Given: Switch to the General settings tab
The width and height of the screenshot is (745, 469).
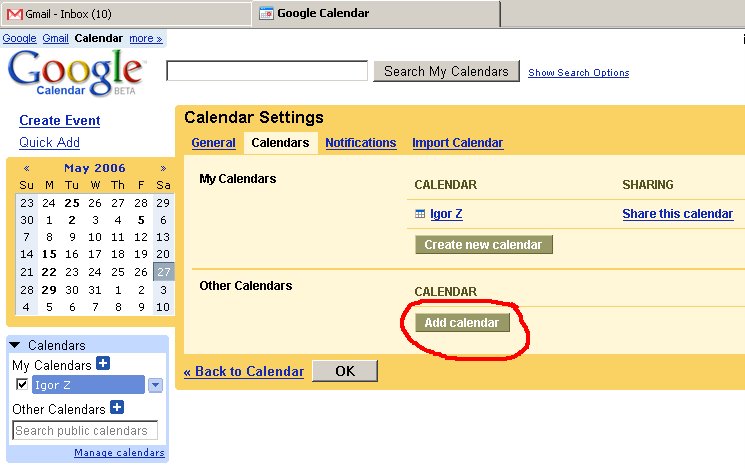Looking at the screenshot, I should [213, 143].
